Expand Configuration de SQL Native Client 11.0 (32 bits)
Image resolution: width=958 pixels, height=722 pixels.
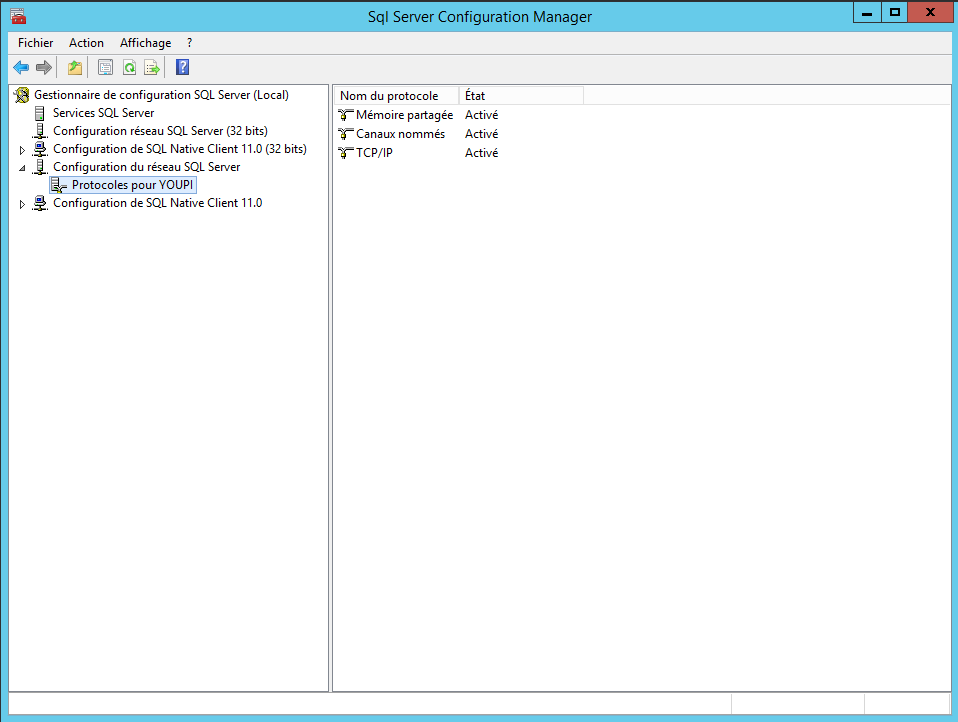pos(22,150)
